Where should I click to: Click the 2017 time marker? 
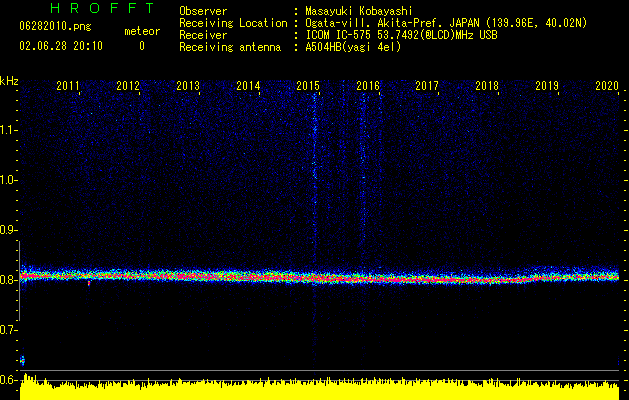pyautogui.click(x=427, y=85)
